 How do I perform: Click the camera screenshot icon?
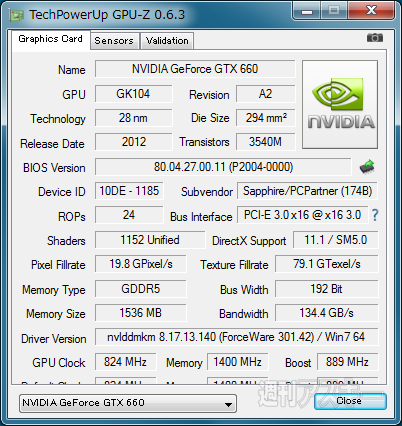(375, 38)
